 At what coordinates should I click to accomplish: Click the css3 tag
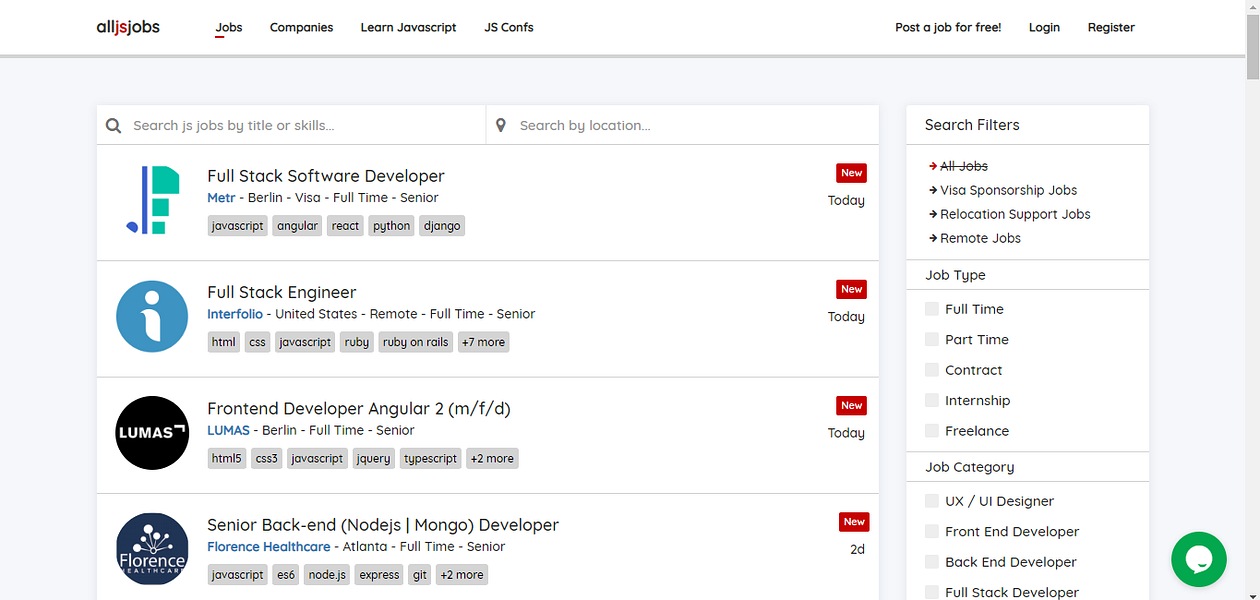click(x=266, y=459)
